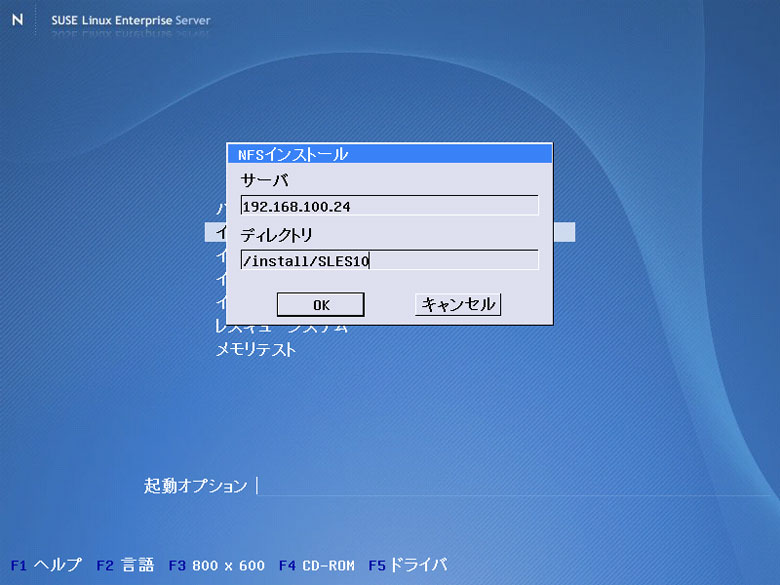780x585 pixels.
Task: Focus the サーバ IP address field
Action: (389, 205)
